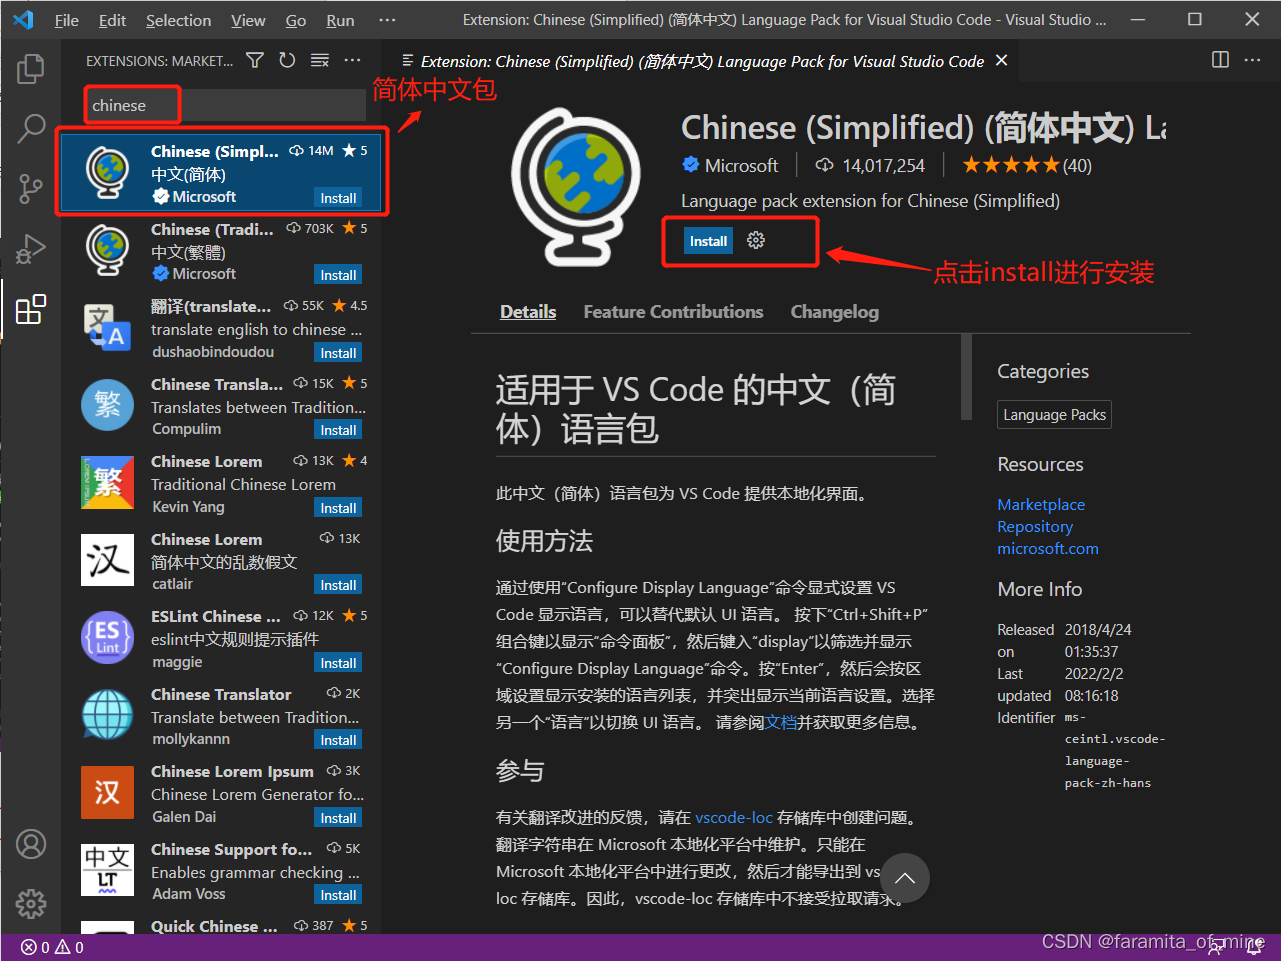The width and height of the screenshot is (1281, 961).
Task: Split the editor to the right
Action: tap(1220, 60)
